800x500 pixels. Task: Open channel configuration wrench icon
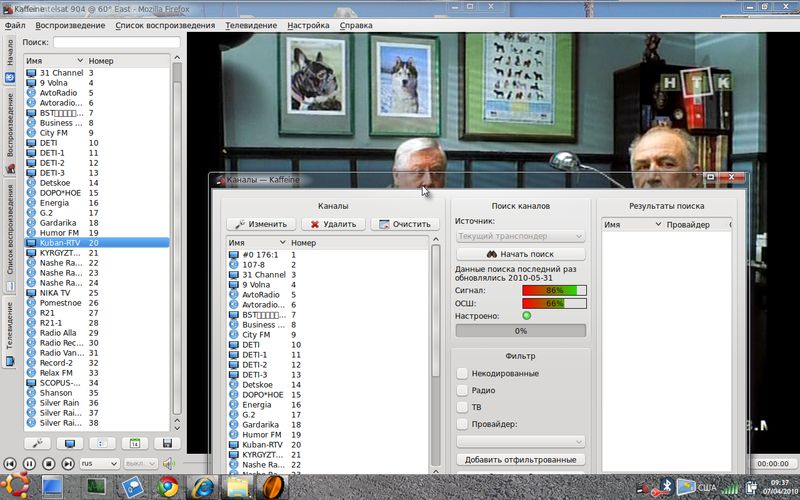pyautogui.click(x=38, y=443)
